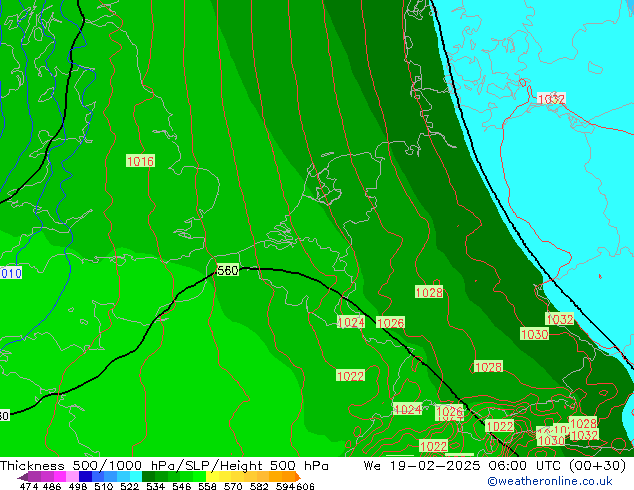This screenshot has height=490, width=634.
Task: Click legend value 522
Action: [x=129, y=486]
